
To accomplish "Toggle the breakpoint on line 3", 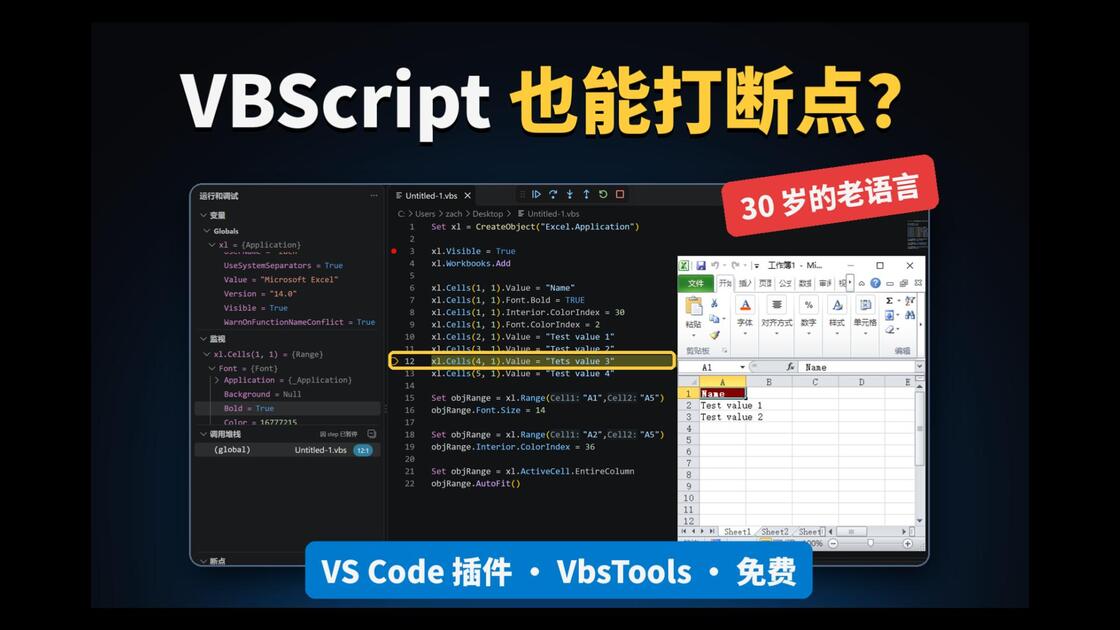I will (x=394, y=251).
